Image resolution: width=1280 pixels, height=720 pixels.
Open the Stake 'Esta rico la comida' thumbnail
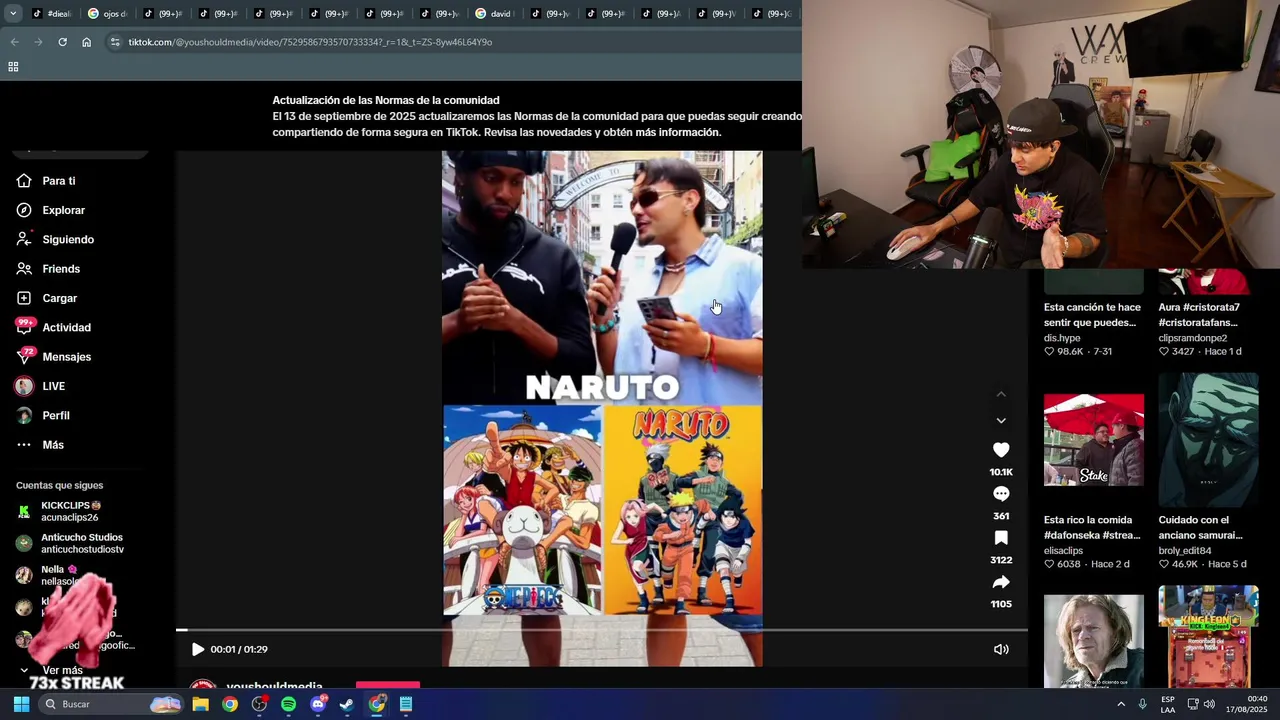1094,440
